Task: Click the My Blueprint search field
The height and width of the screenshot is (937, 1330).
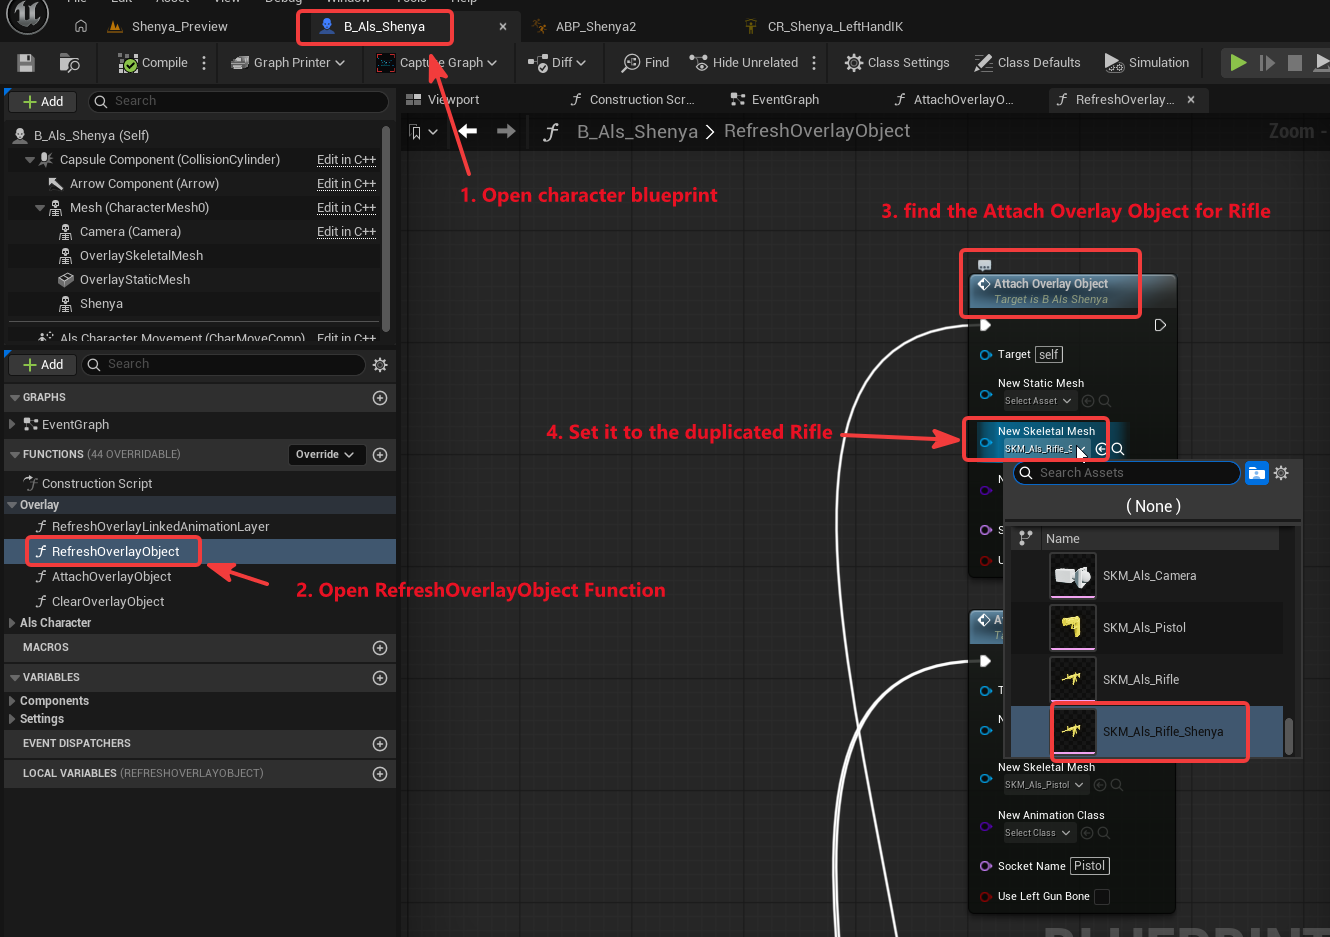Action: click(x=223, y=365)
